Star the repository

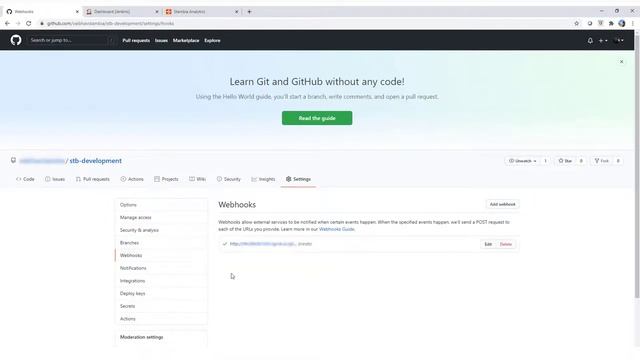[x=565, y=161]
